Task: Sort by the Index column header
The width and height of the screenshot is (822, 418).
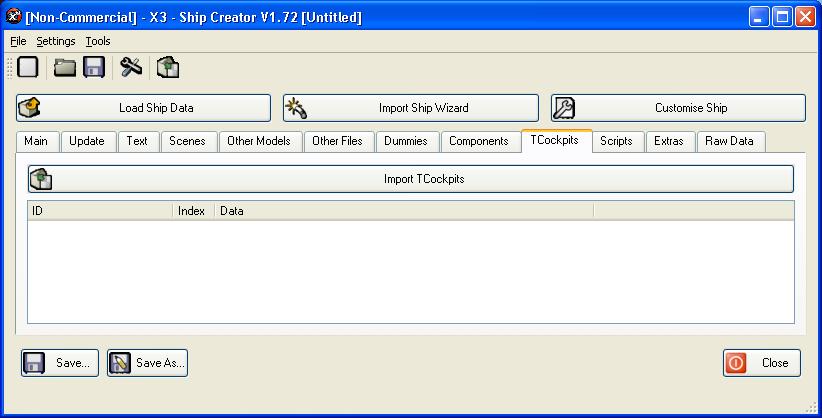Action: [x=193, y=211]
